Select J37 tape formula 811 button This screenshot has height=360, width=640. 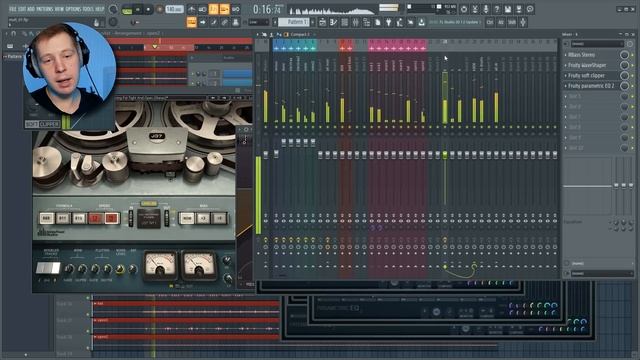tap(62, 218)
